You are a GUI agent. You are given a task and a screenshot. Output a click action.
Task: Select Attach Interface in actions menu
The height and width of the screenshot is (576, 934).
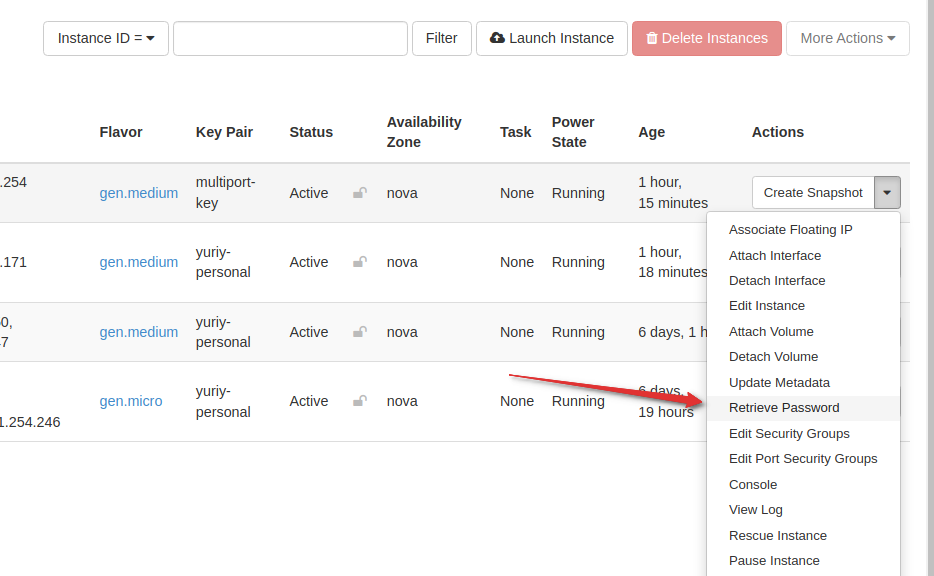tap(775, 255)
